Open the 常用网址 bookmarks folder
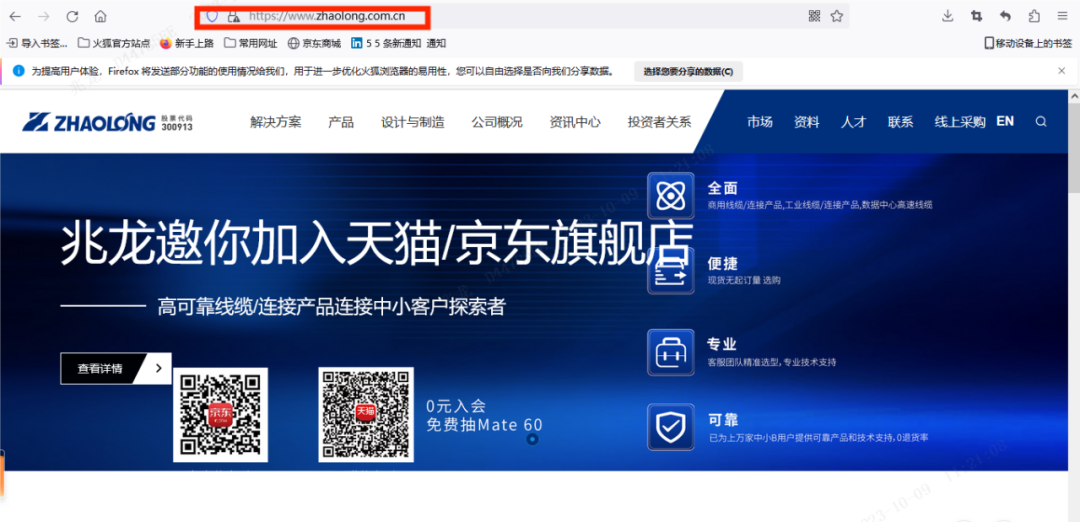This screenshot has height=522, width=1080. point(251,43)
